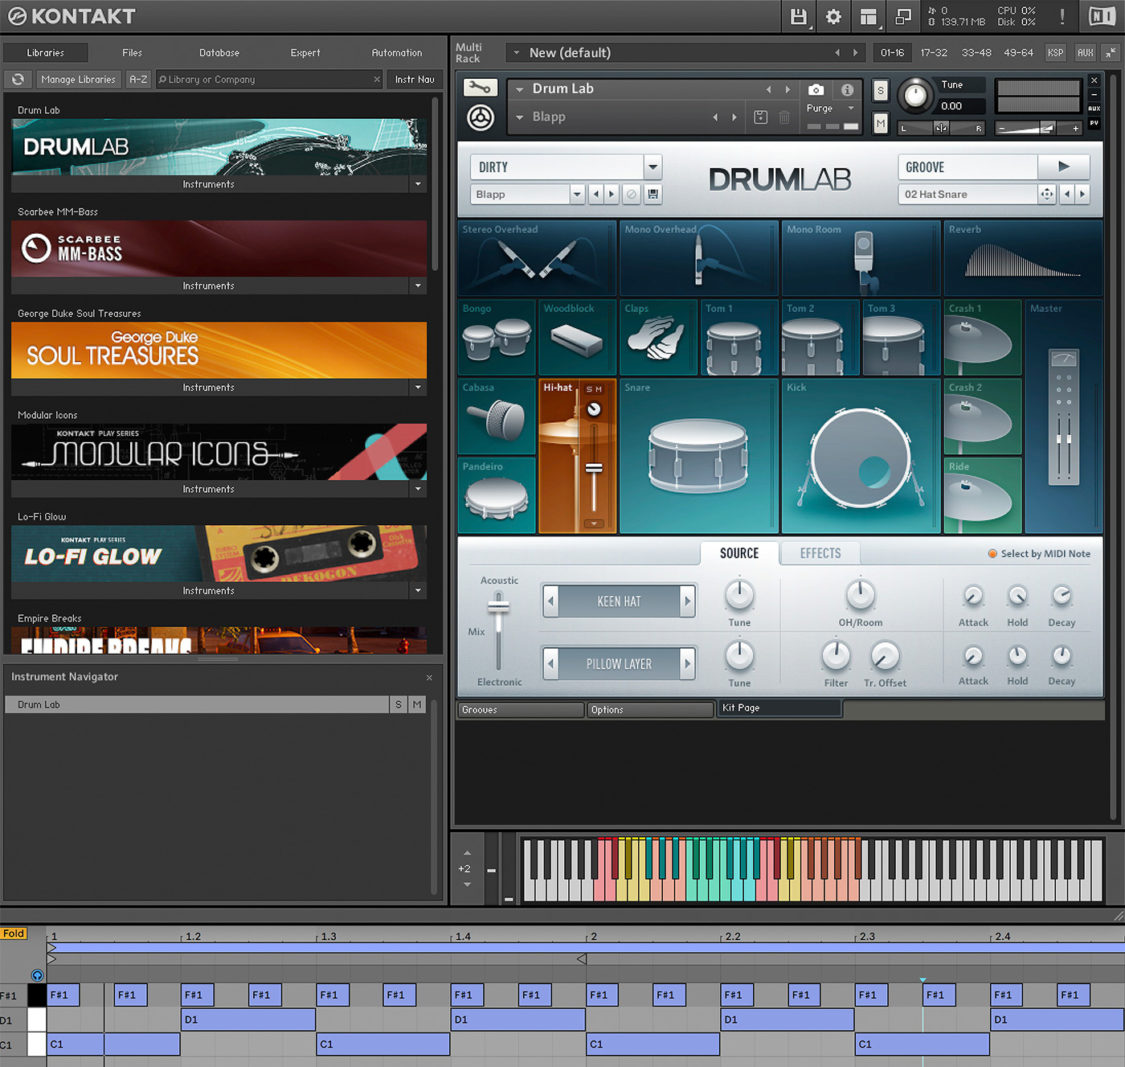Open the Blapp preset dropdown
1125x1067 pixels.
click(578, 193)
